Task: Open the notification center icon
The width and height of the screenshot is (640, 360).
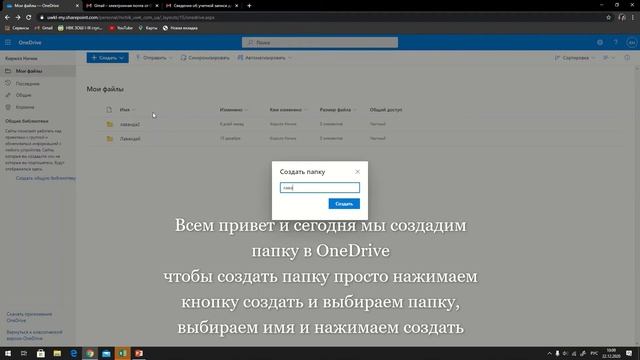Action: point(629,353)
